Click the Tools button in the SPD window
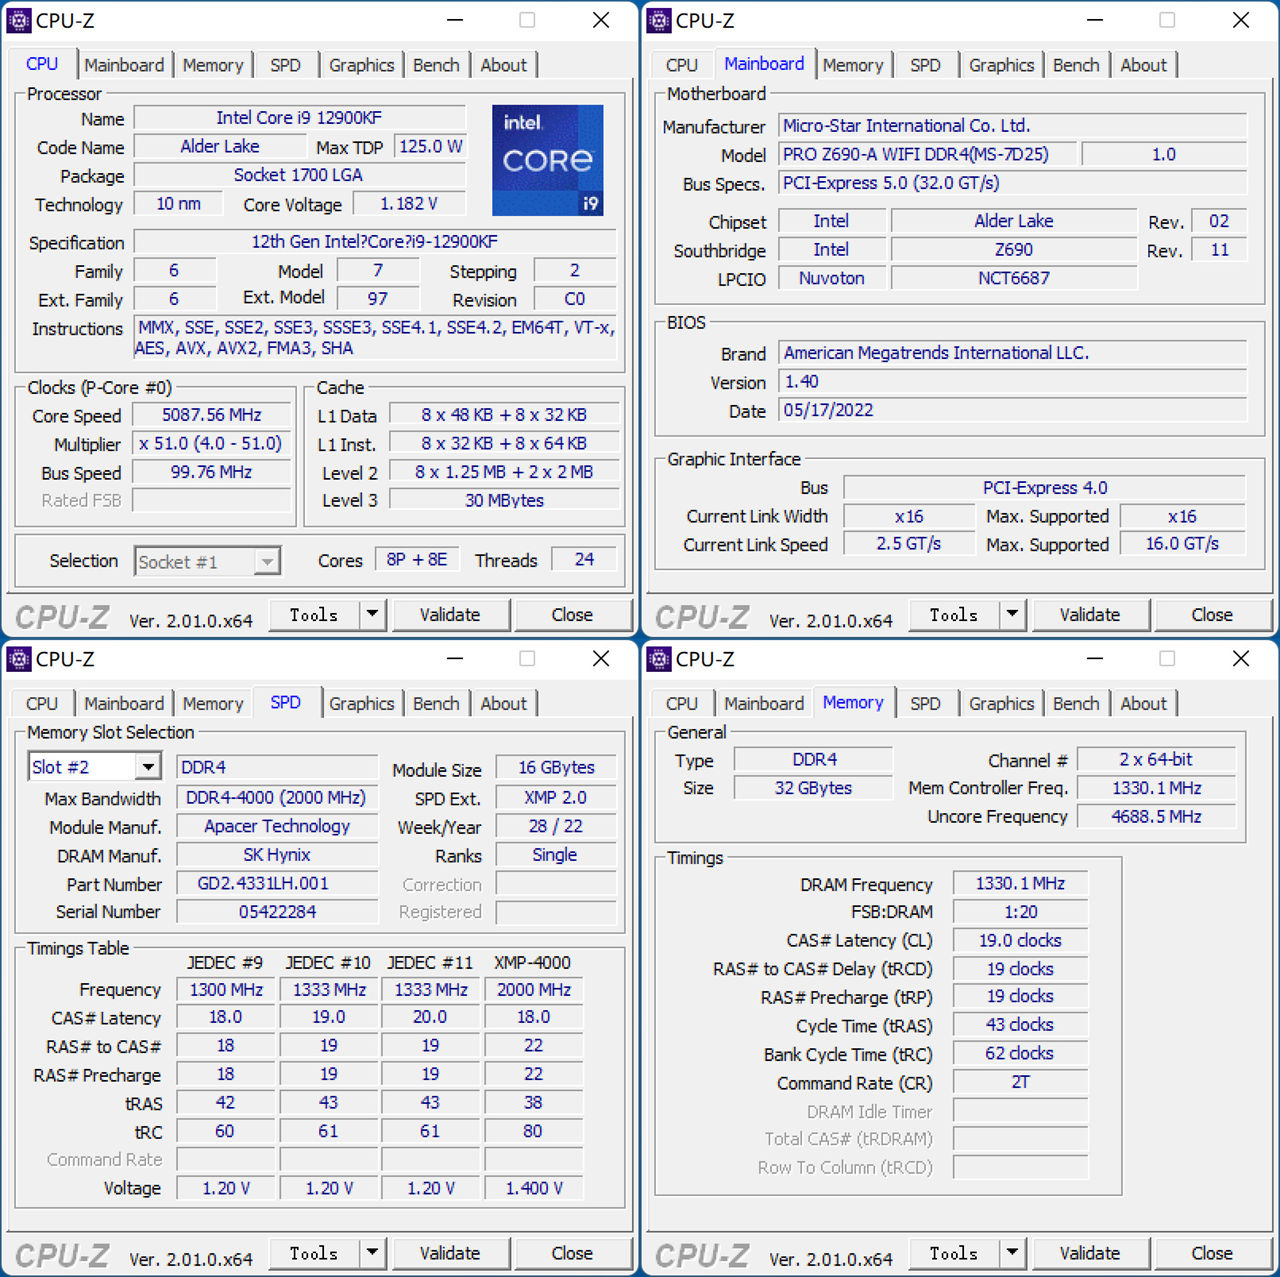This screenshot has width=1280, height=1277. tap(313, 1253)
